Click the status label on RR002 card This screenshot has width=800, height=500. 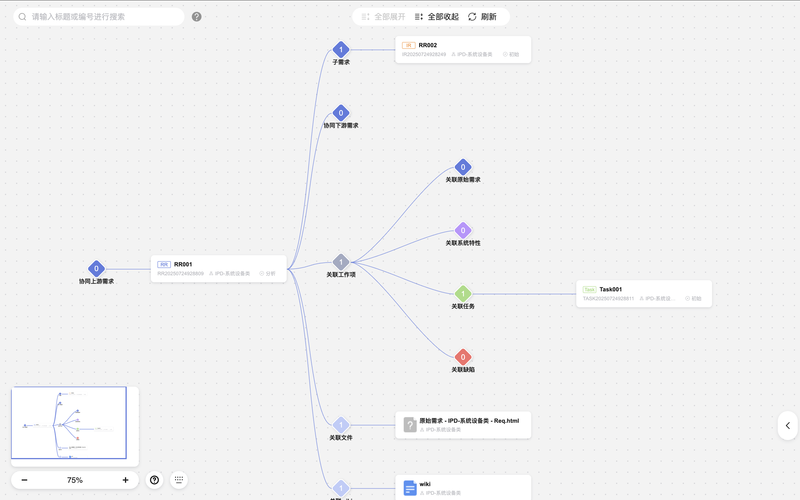point(511,54)
